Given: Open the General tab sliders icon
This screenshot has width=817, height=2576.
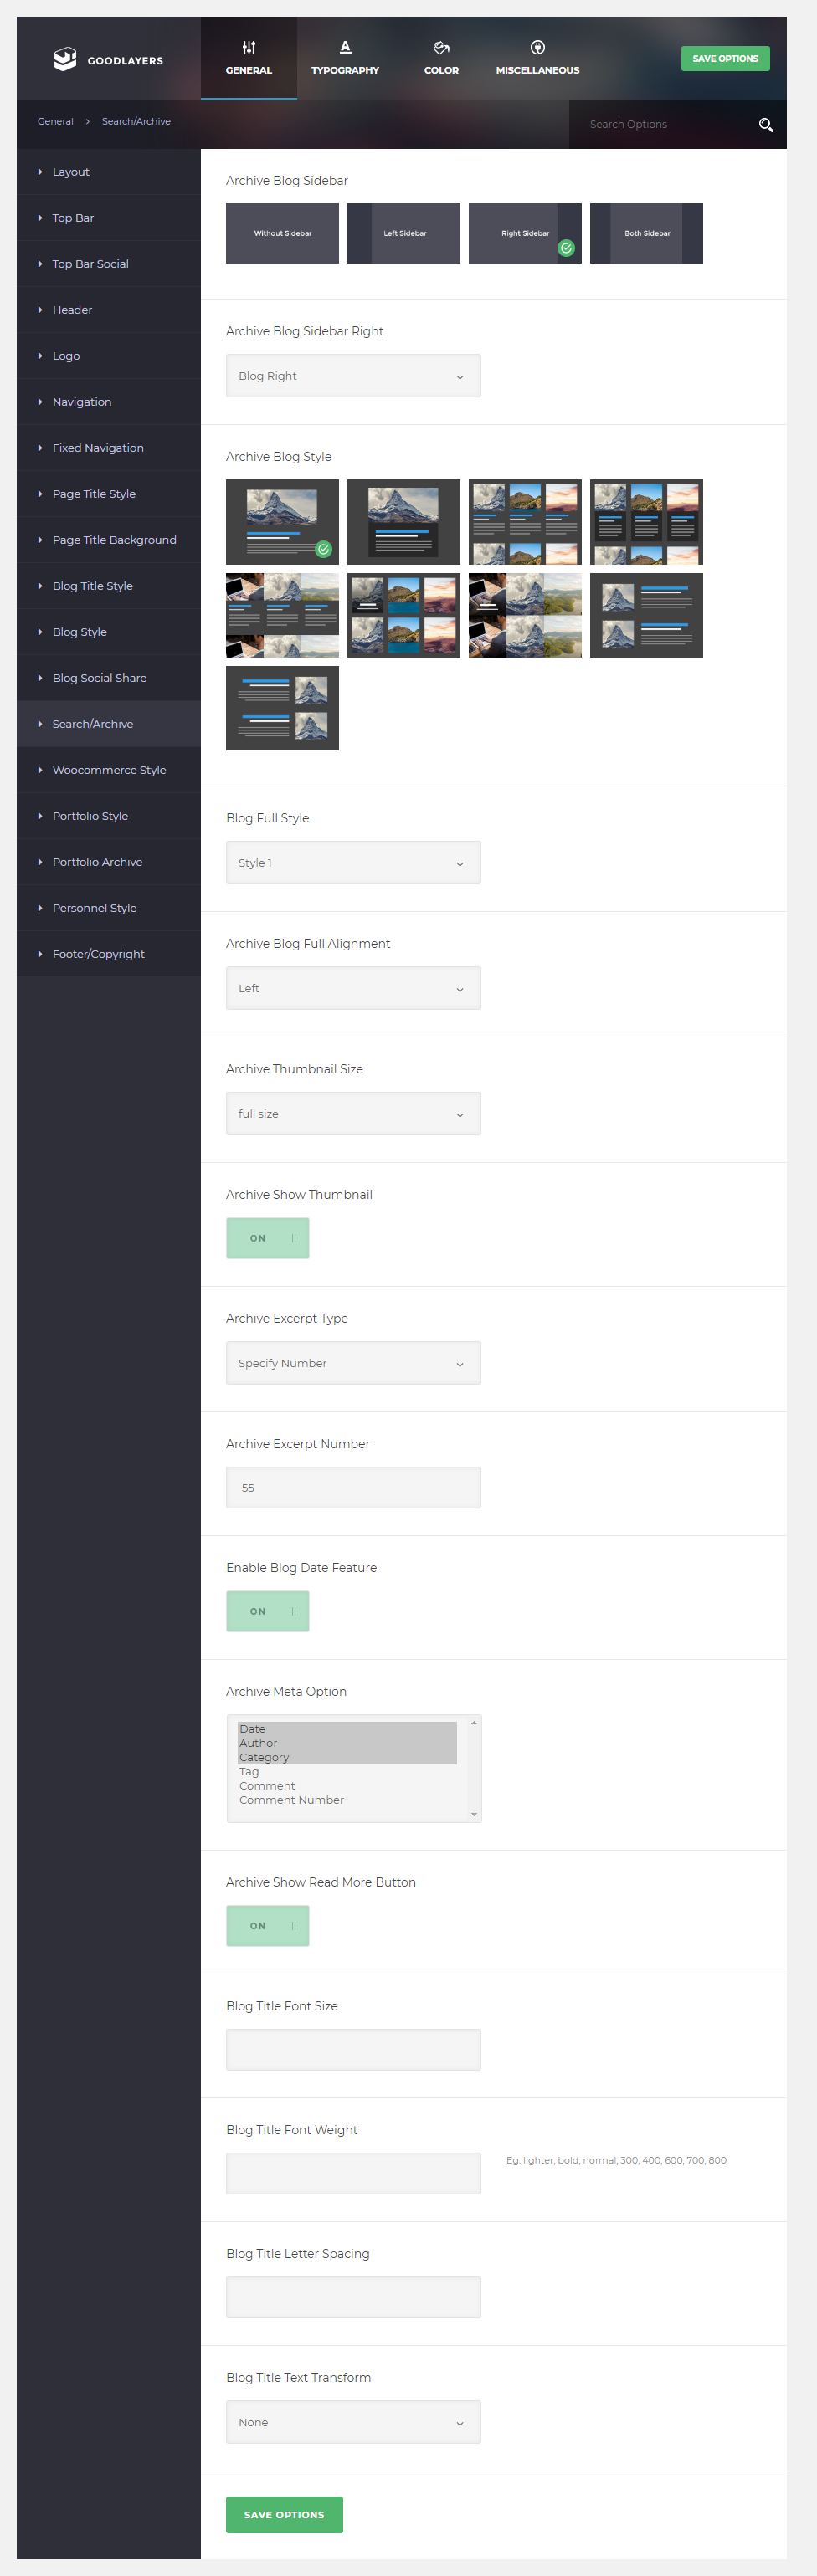Looking at the screenshot, I should (249, 48).
